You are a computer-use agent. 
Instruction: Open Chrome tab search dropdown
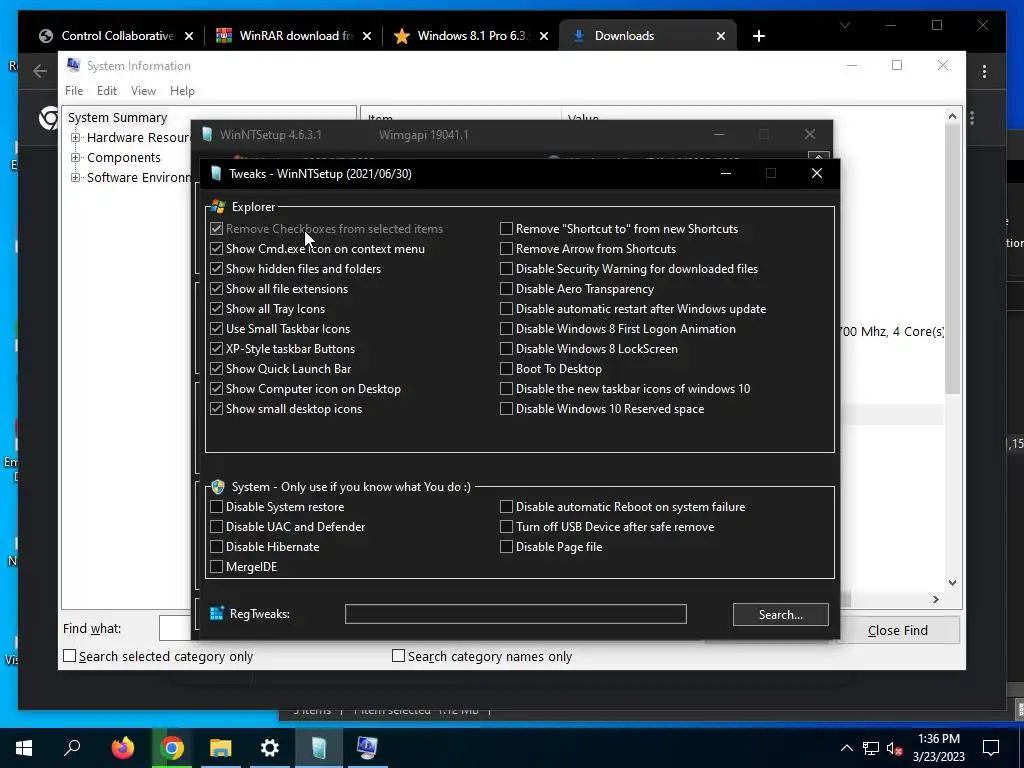tap(845, 25)
